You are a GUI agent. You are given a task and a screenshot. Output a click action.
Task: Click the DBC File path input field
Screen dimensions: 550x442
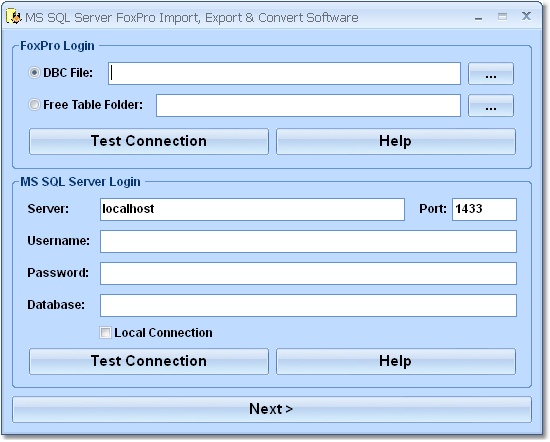click(284, 74)
